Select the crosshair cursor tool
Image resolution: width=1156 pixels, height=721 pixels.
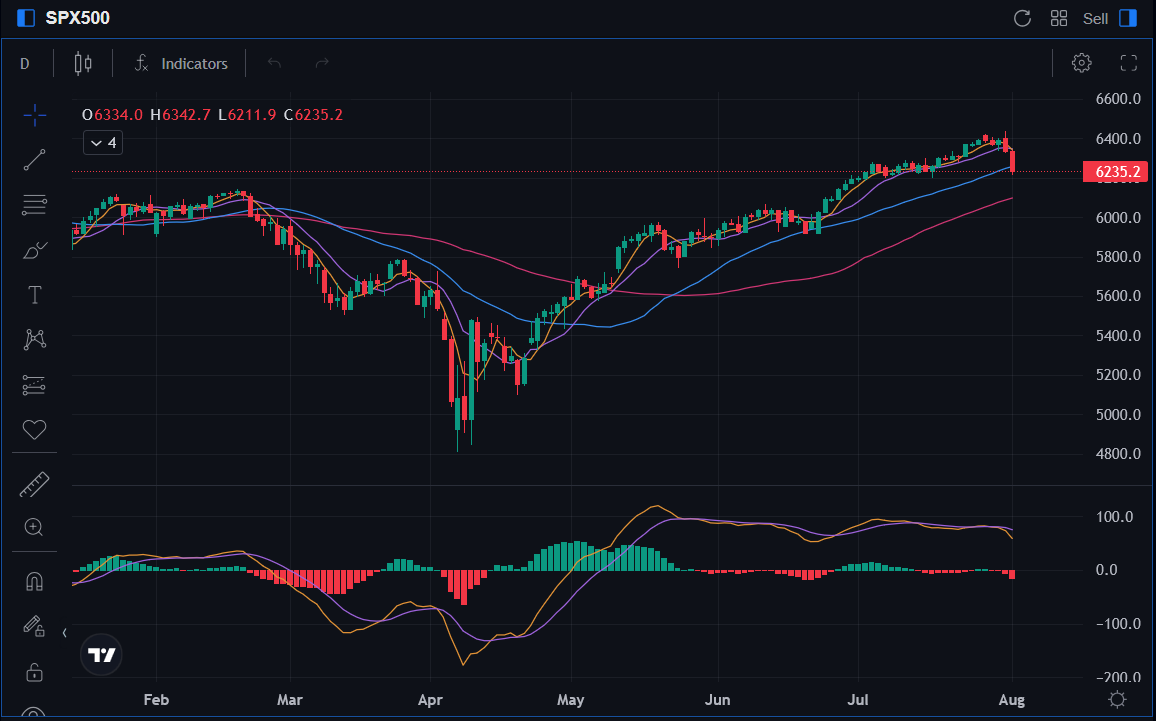click(x=34, y=115)
